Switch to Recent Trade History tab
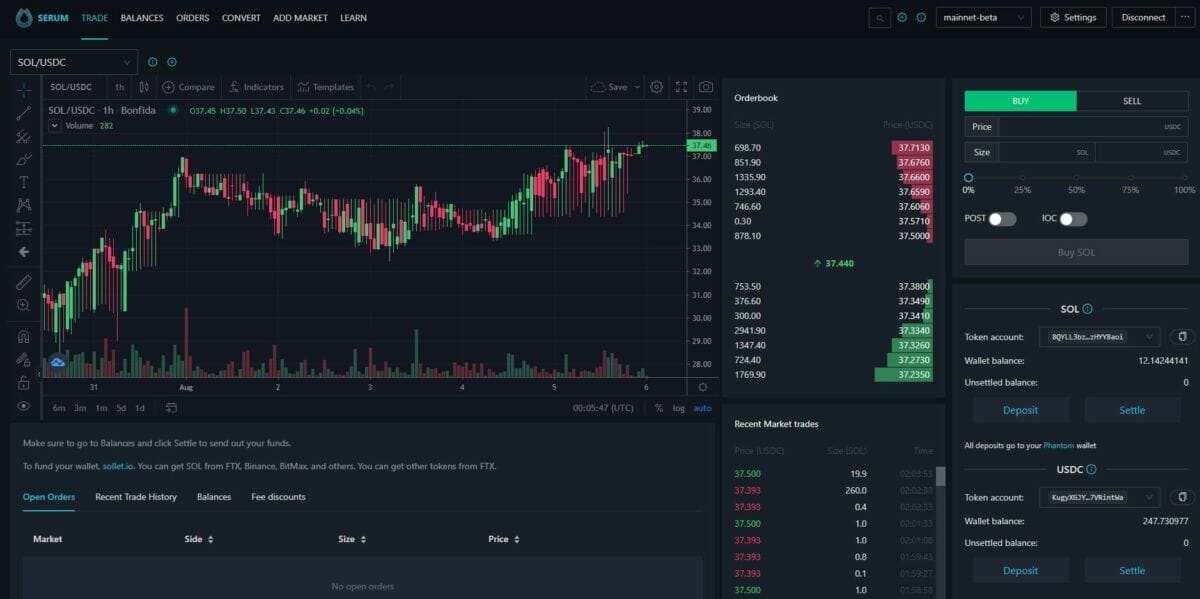The image size is (1200, 599). pos(136,497)
